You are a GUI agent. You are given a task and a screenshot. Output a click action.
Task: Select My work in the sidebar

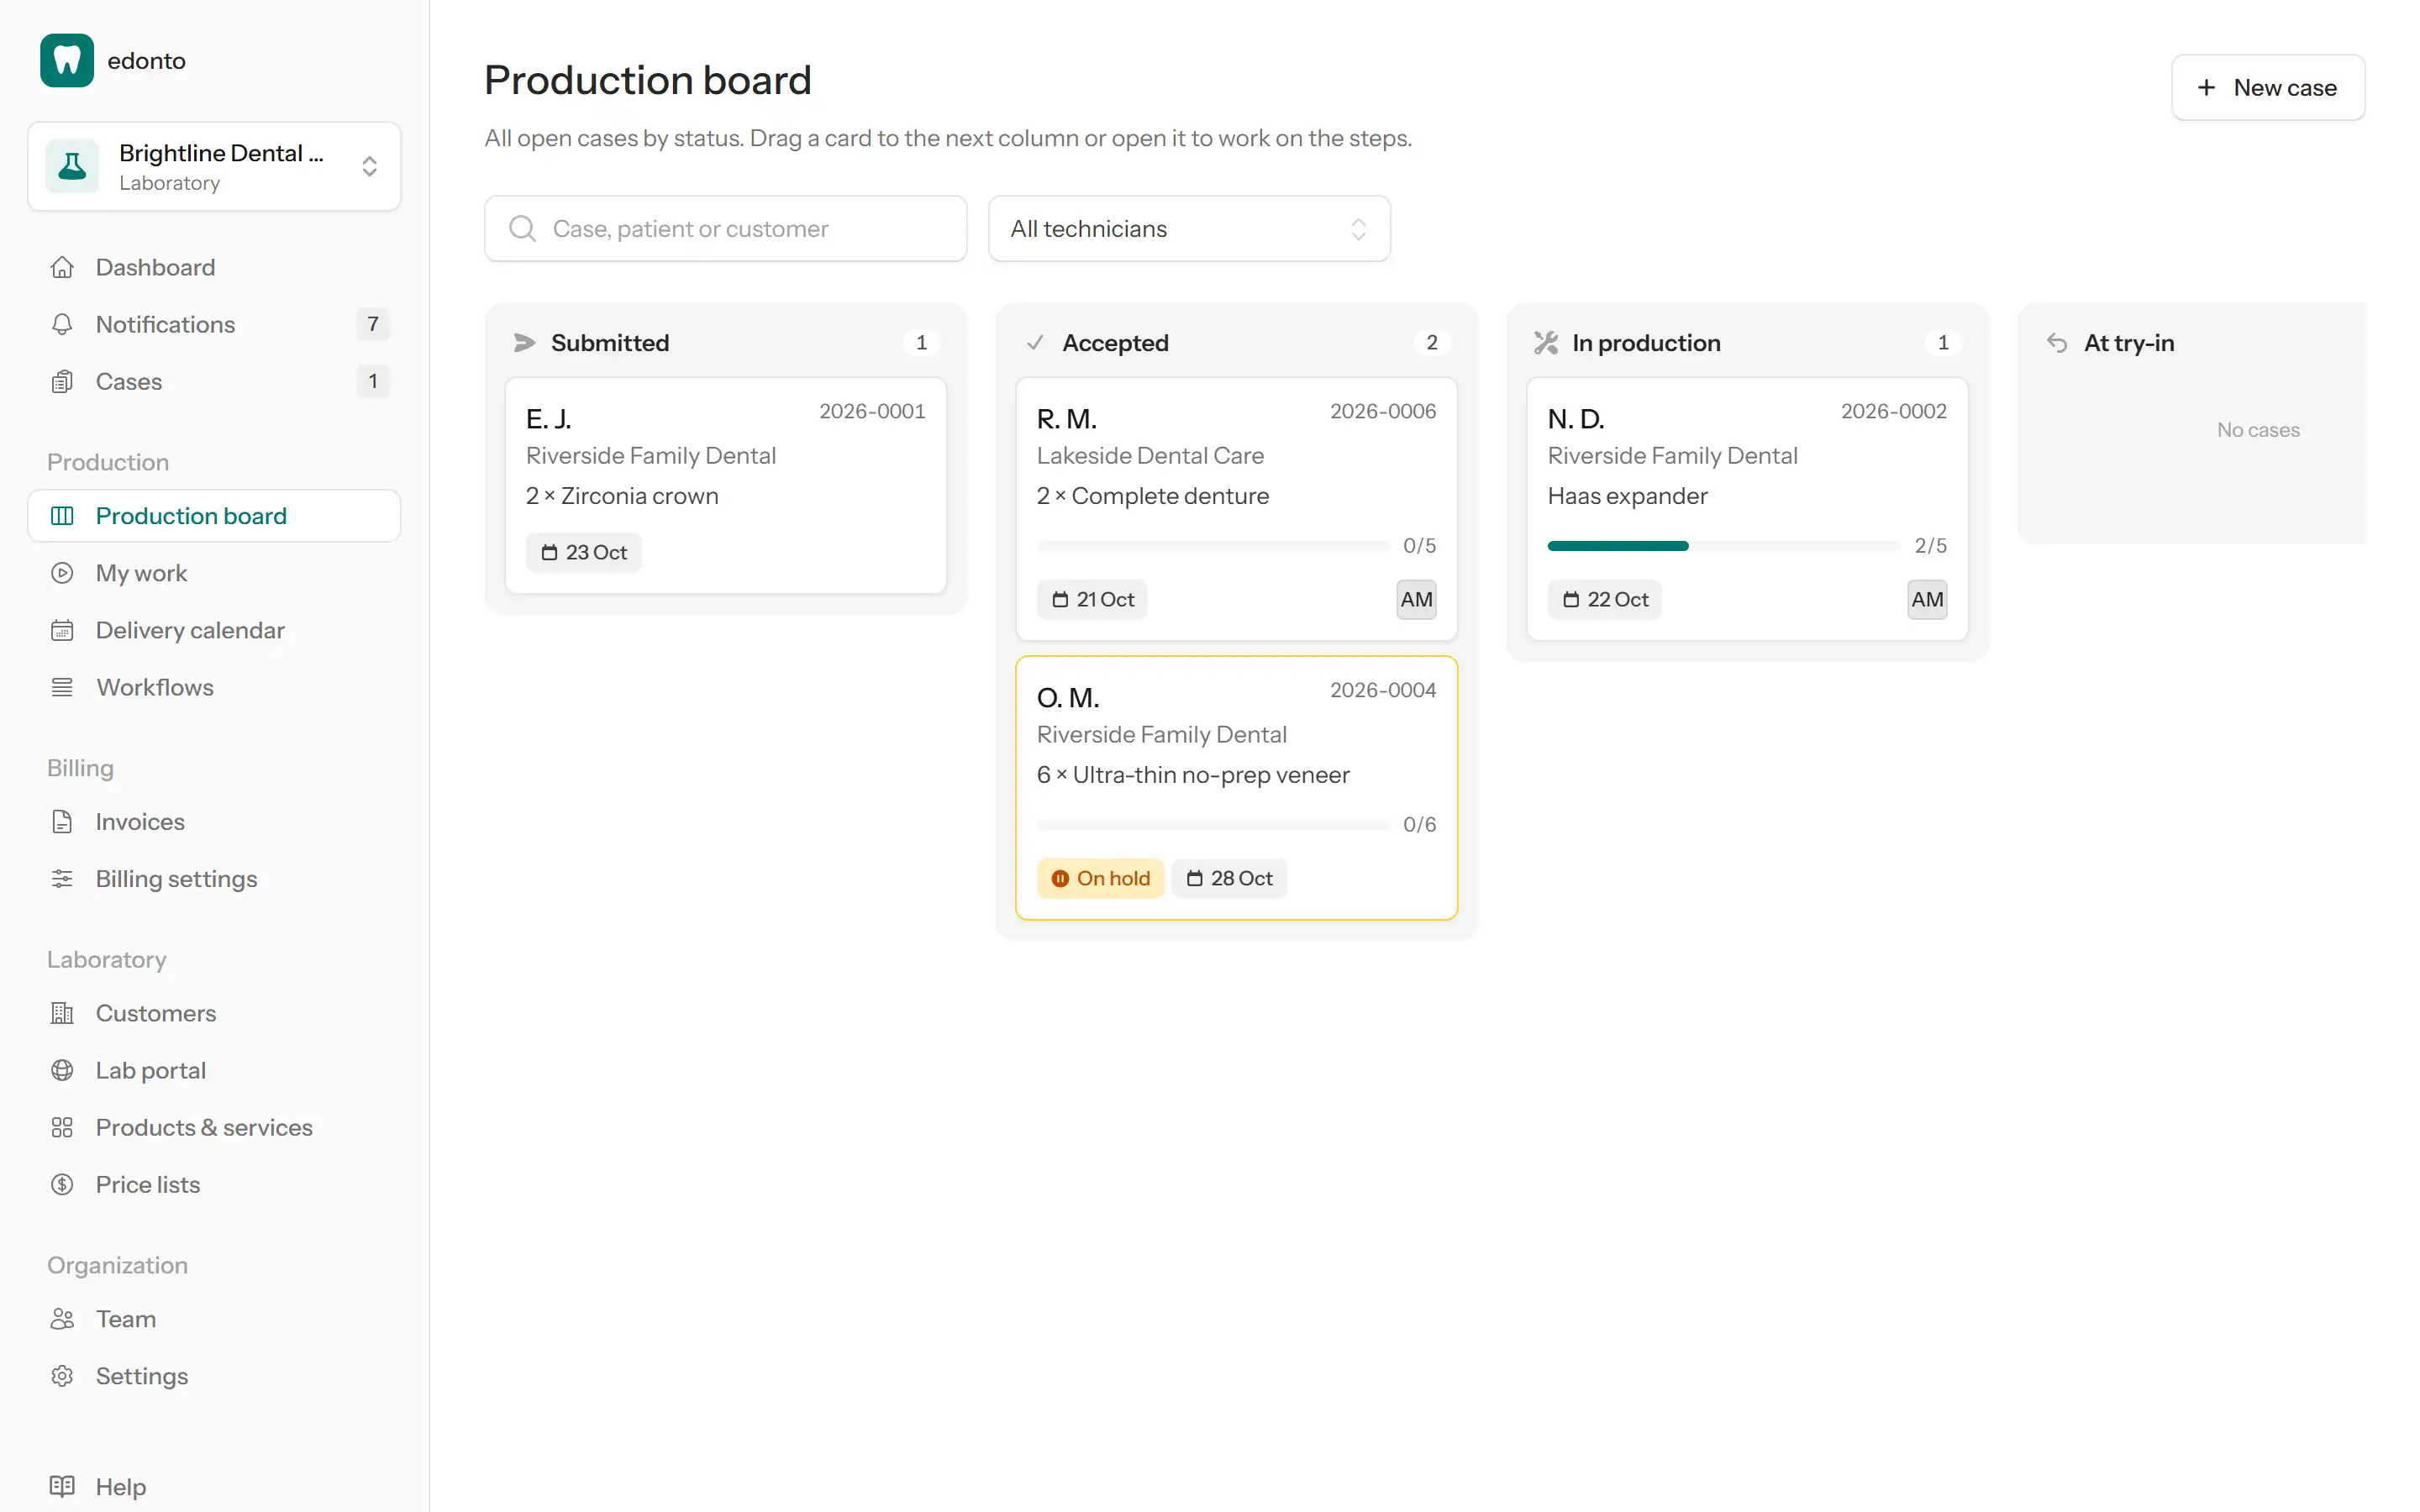click(214, 573)
